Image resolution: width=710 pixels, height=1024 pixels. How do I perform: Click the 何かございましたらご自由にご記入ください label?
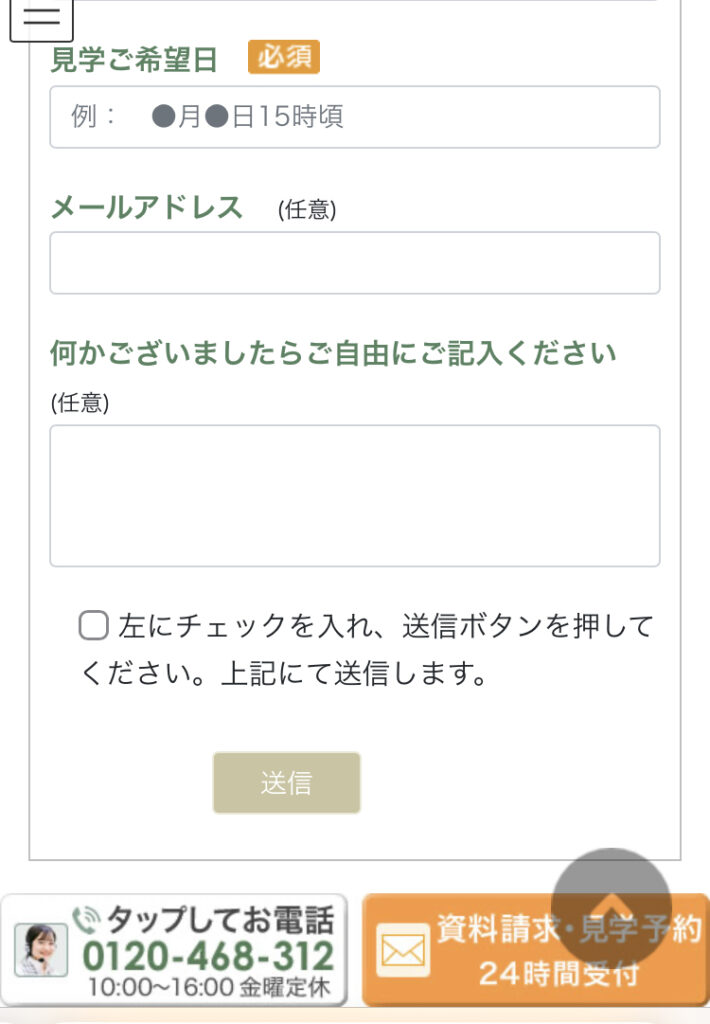coord(333,353)
